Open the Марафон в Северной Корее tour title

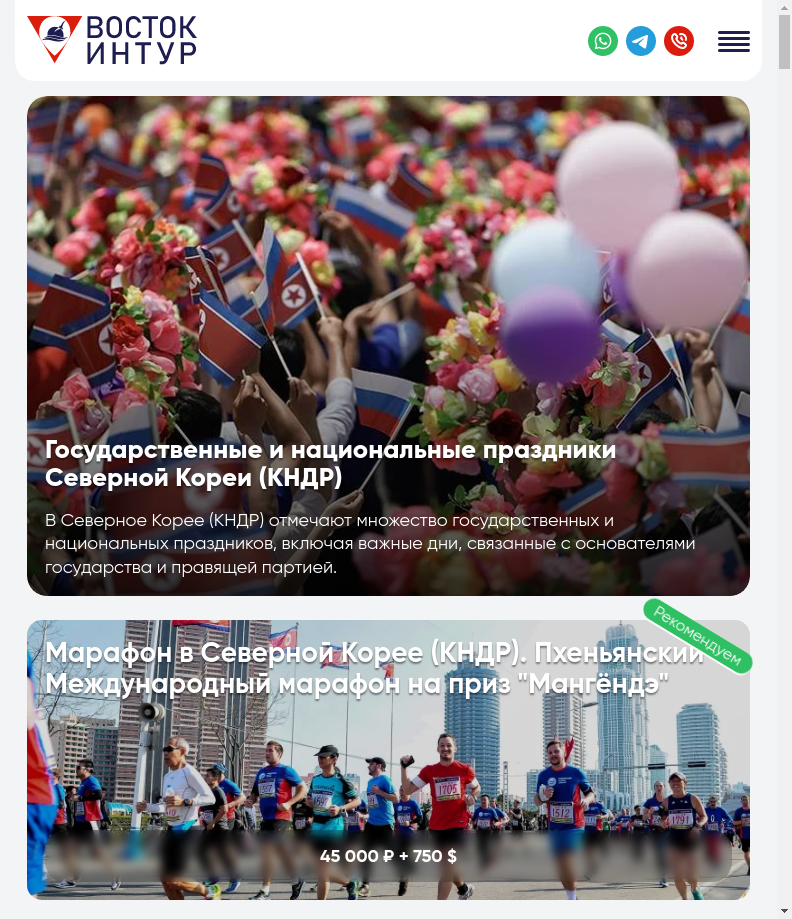[x=375, y=668]
